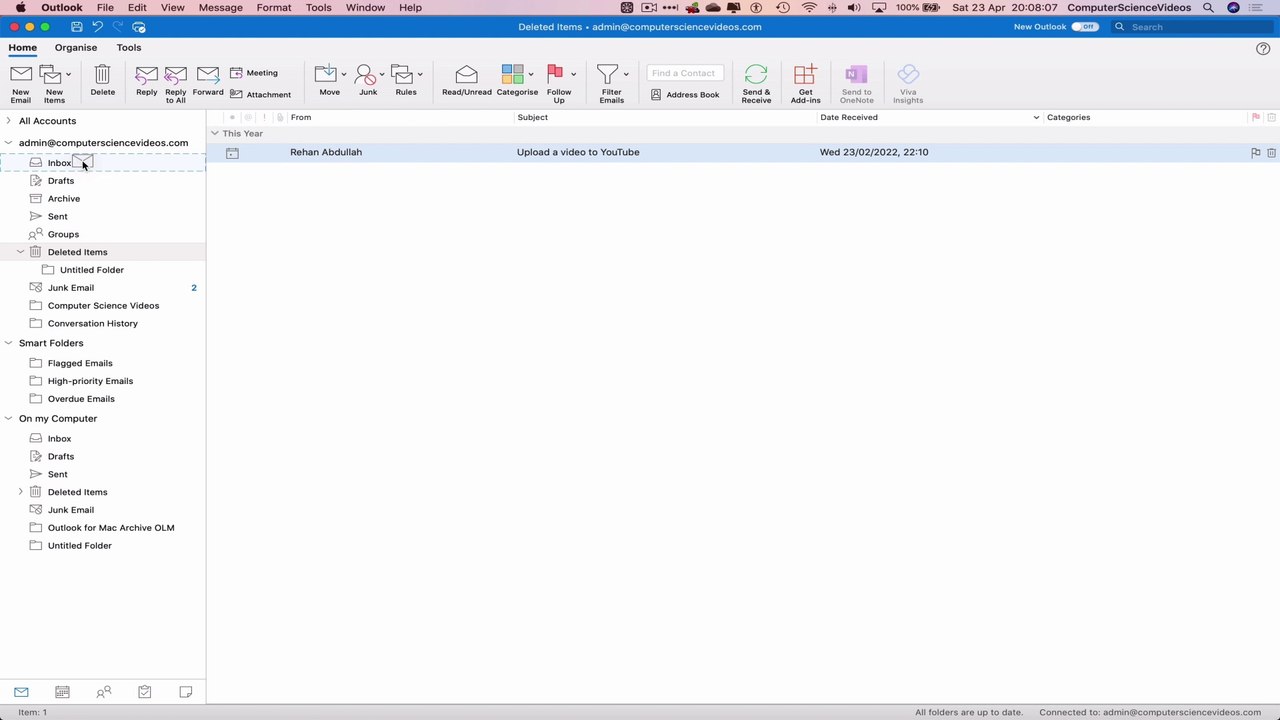Click the Reply to All icon

coord(176,75)
